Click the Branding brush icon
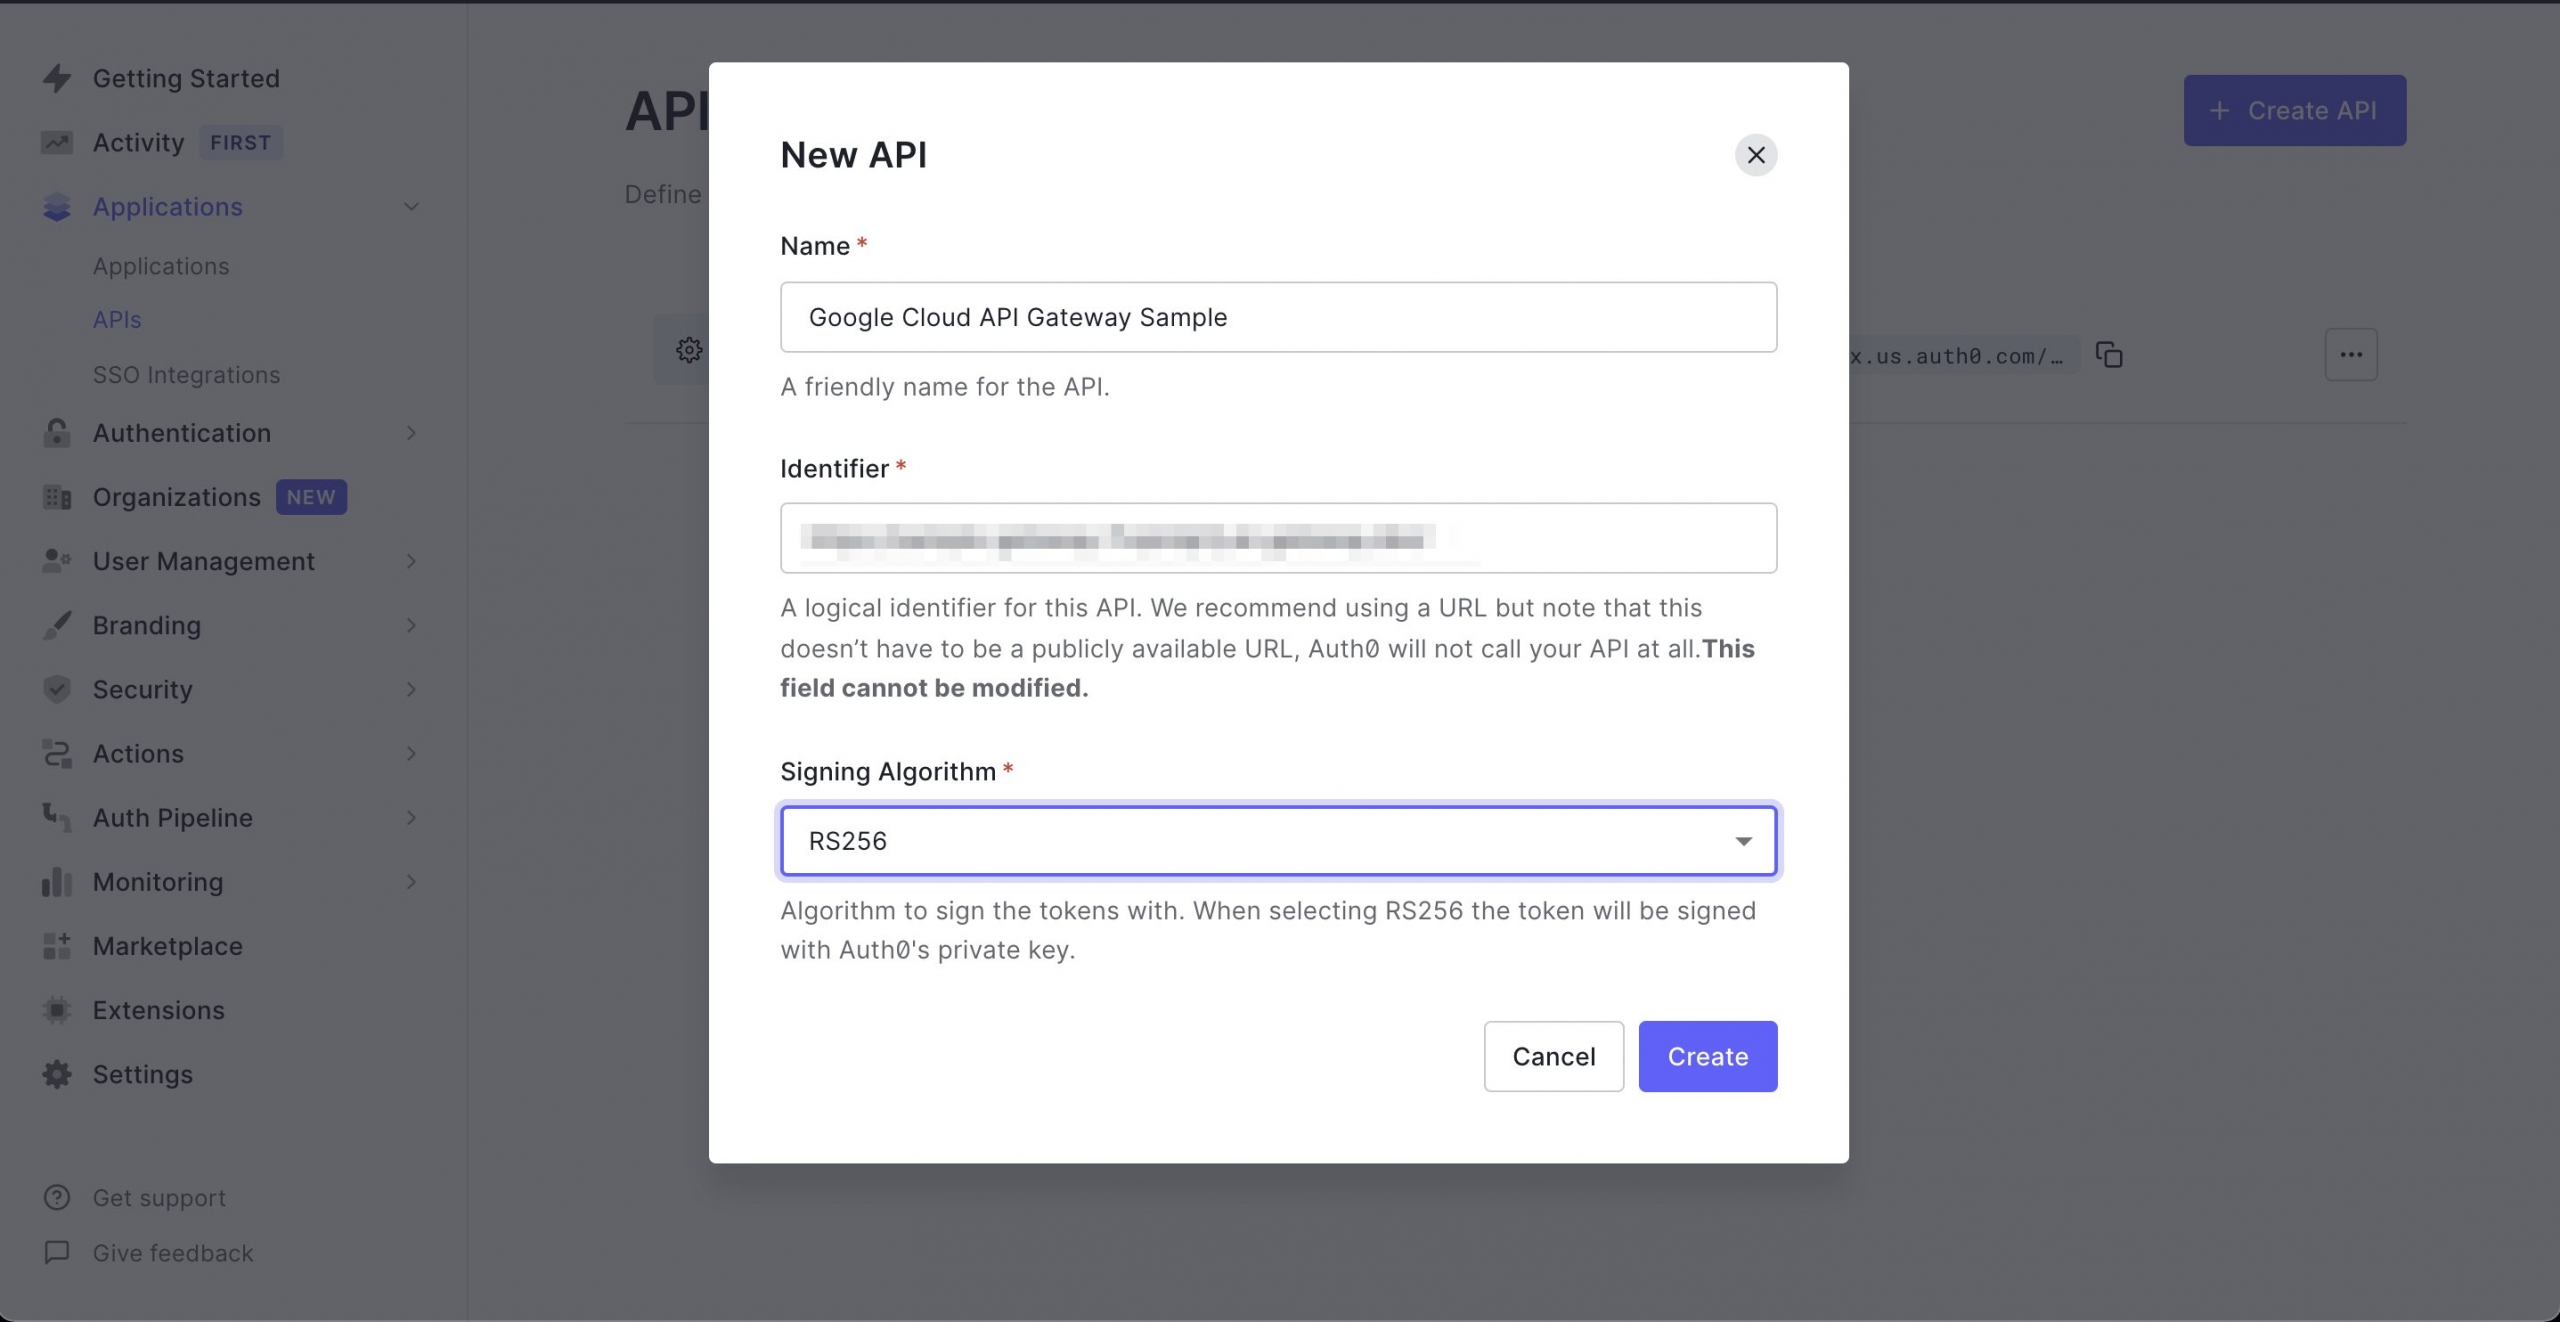Screen dimensions: 2560x1322 [57, 625]
